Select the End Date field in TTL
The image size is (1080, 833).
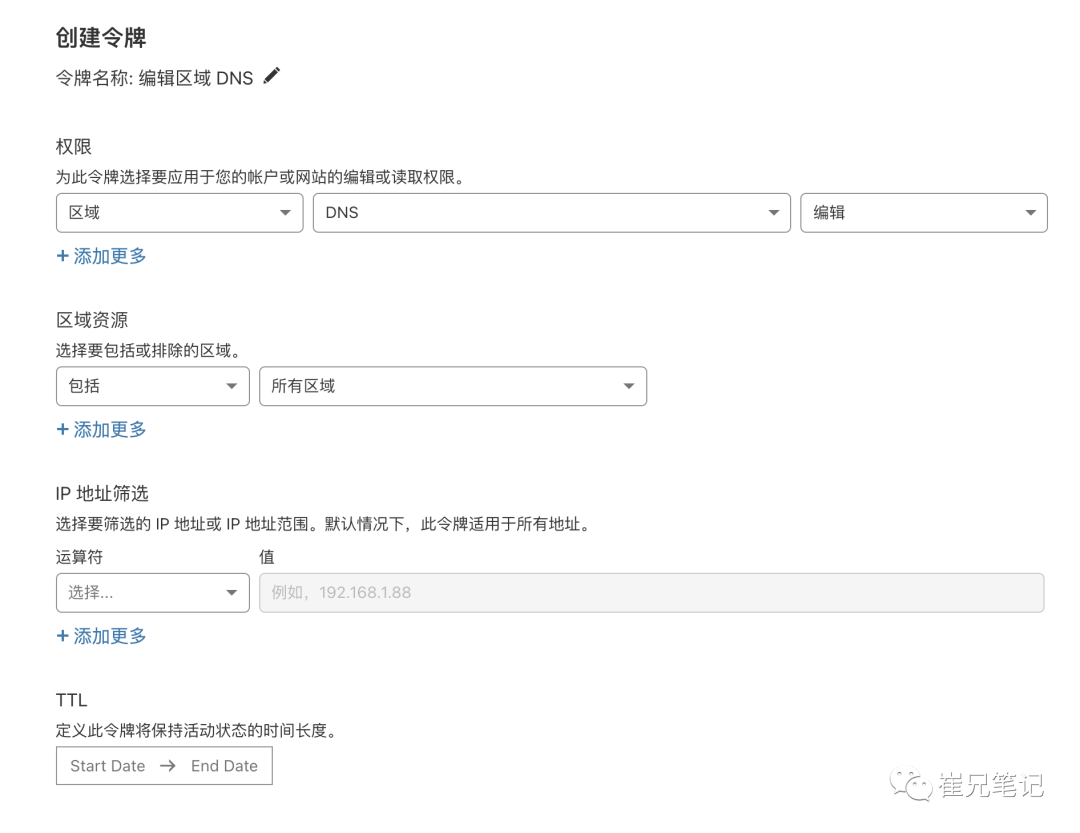click(224, 766)
